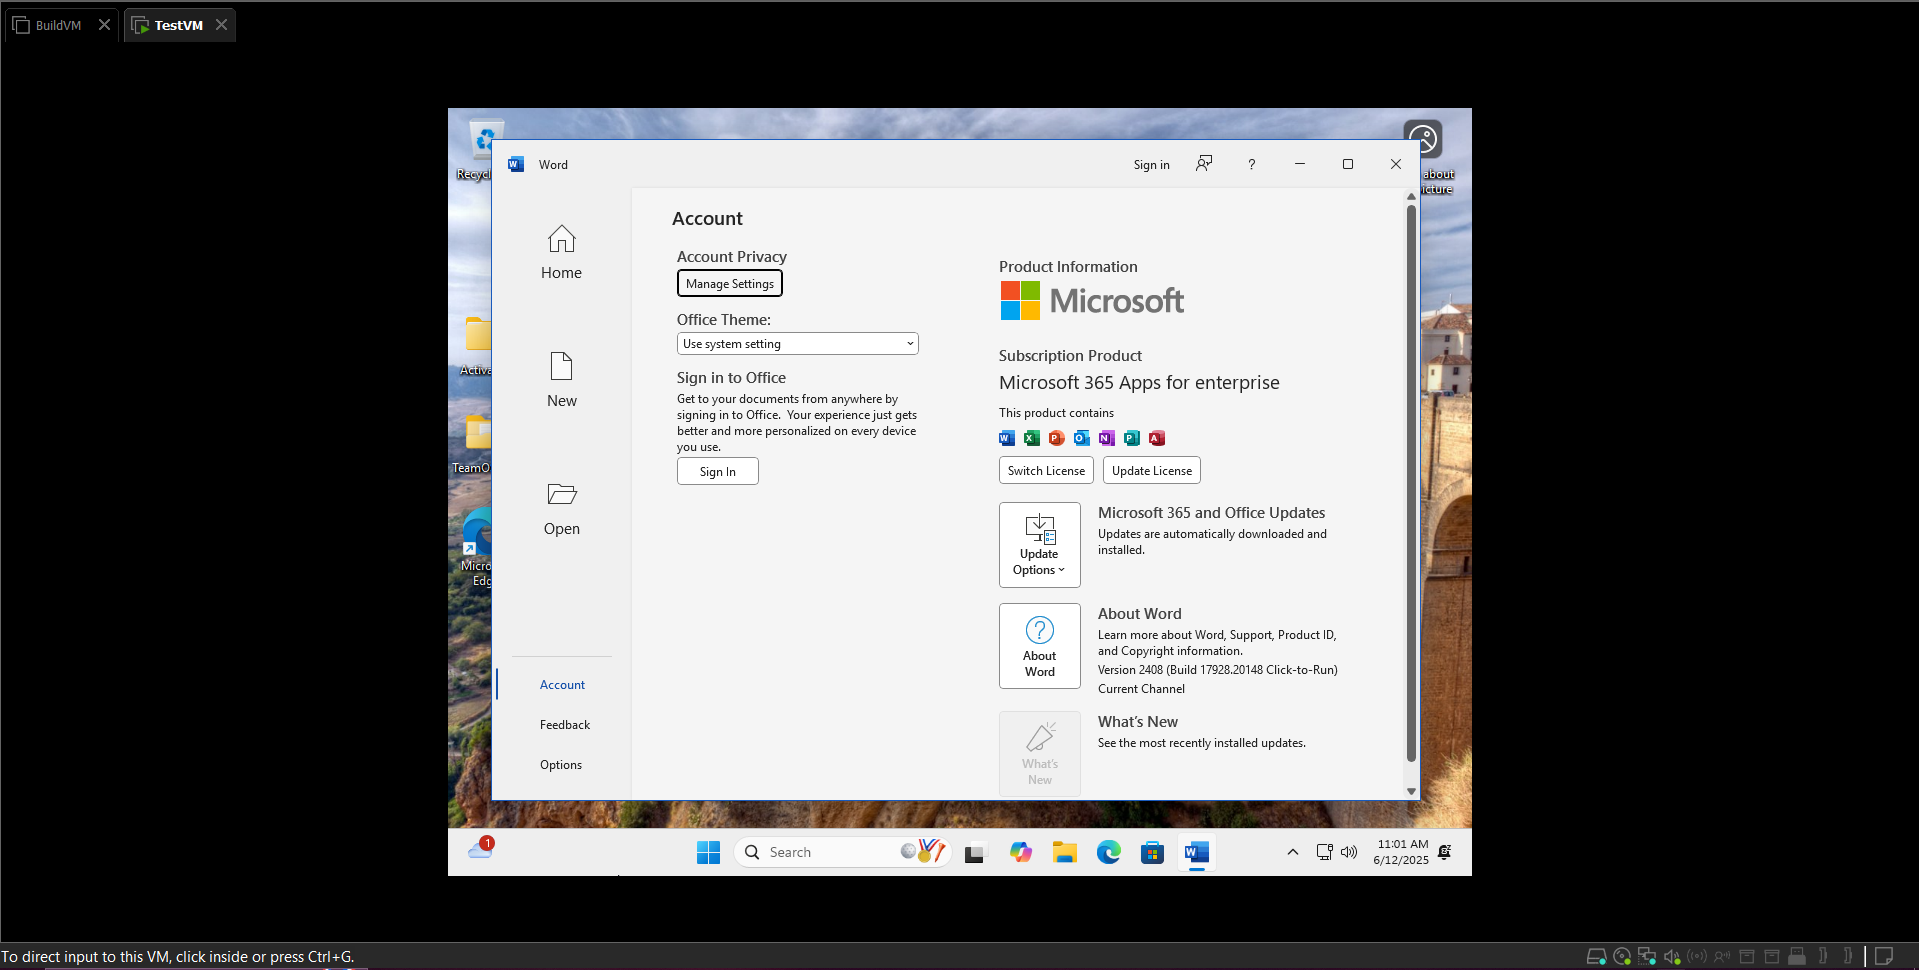This screenshot has width=1919, height=970.
Task: Switch to the Feedback tab
Action: (x=564, y=725)
